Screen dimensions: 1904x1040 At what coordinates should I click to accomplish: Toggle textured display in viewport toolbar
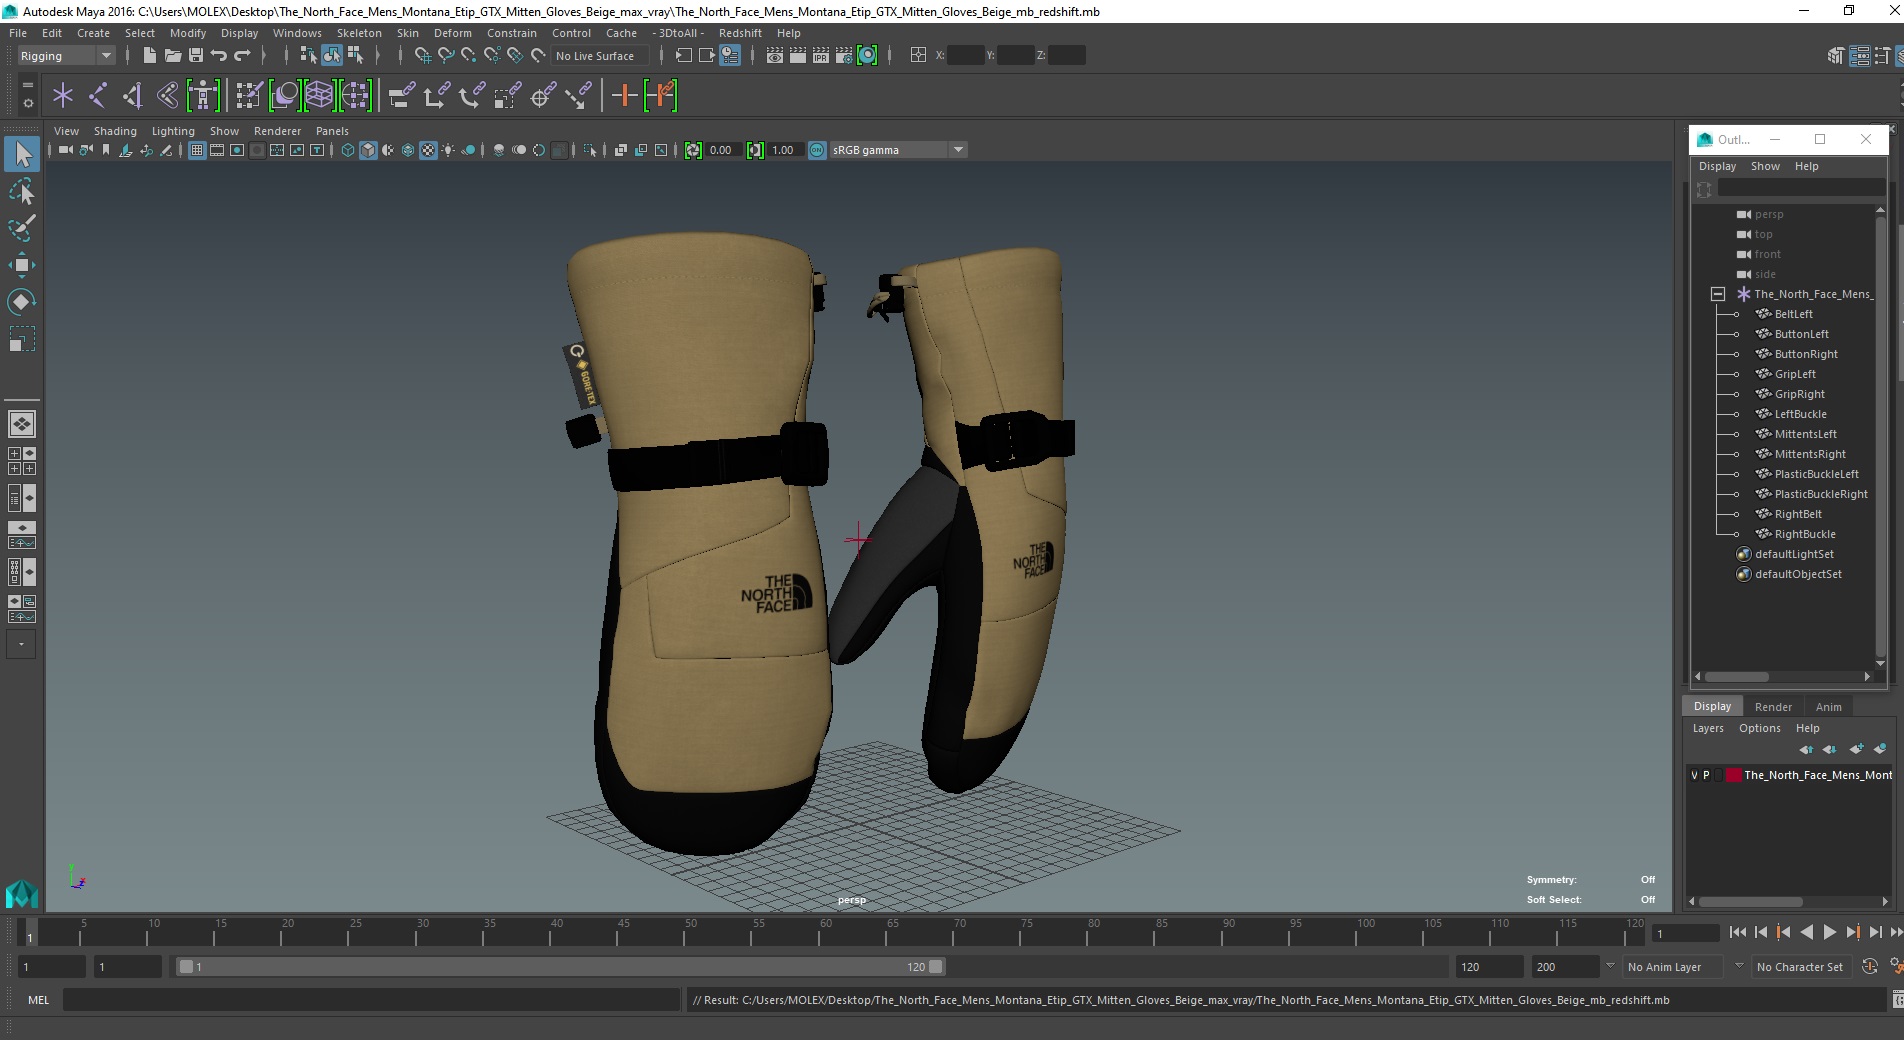tap(428, 150)
